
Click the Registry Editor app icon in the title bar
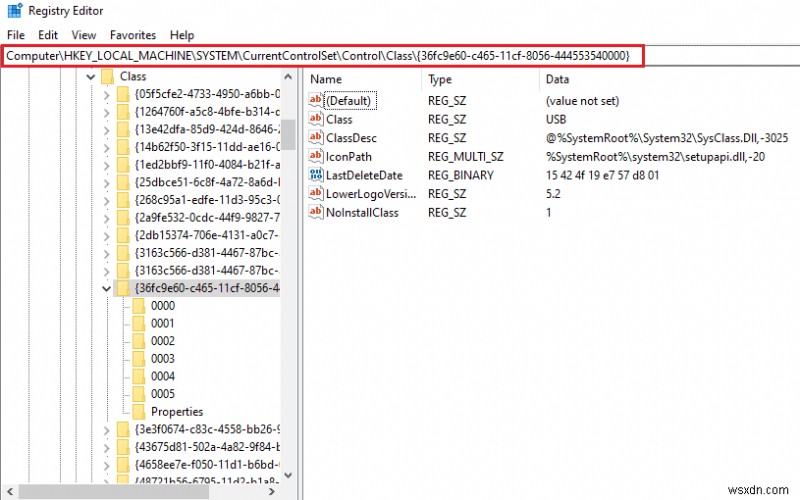(15, 10)
